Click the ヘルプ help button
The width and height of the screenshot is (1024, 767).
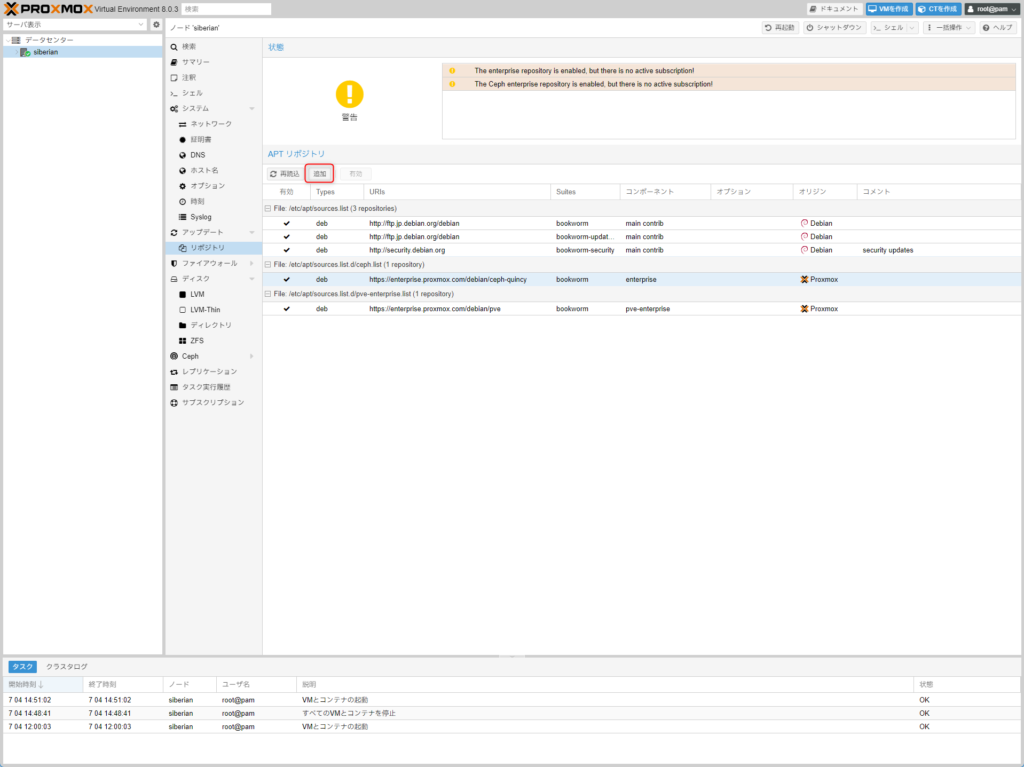click(x=998, y=28)
